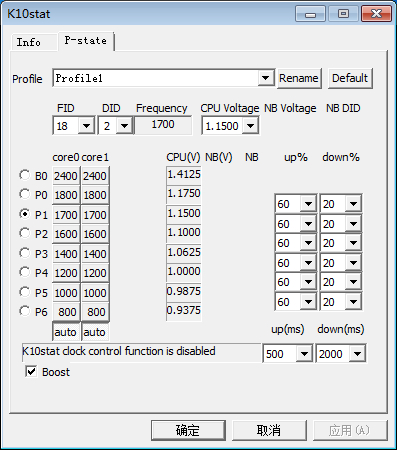Click CPU(V) value 1.4125
Image resolution: width=397 pixels, height=450 pixels.
pyautogui.click(x=184, y=175)
